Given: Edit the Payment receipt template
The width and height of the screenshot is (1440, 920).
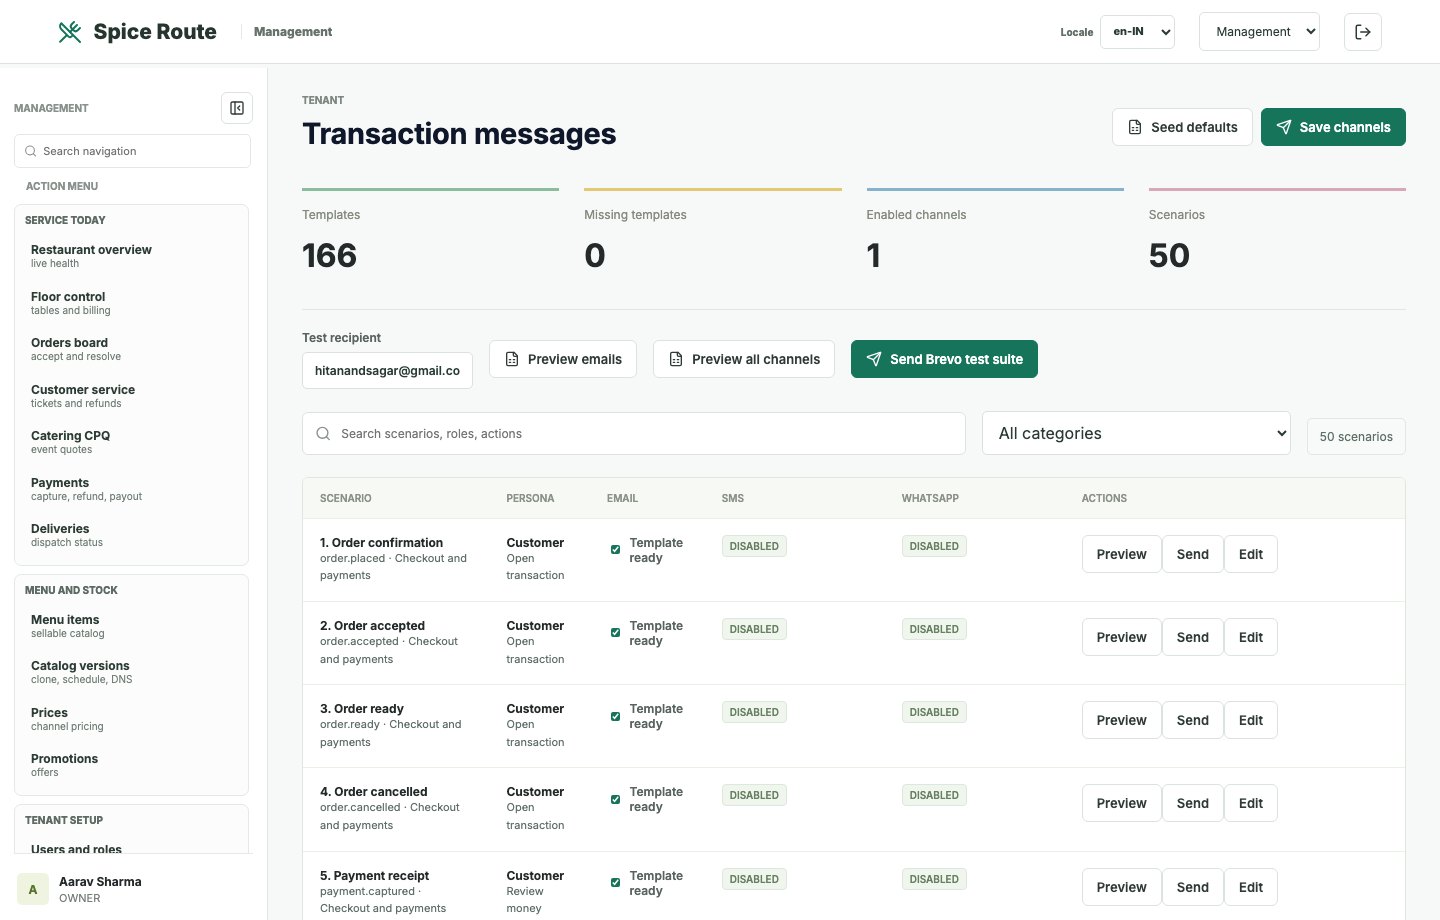Looking at the screenshot, I should (1251, 887).
